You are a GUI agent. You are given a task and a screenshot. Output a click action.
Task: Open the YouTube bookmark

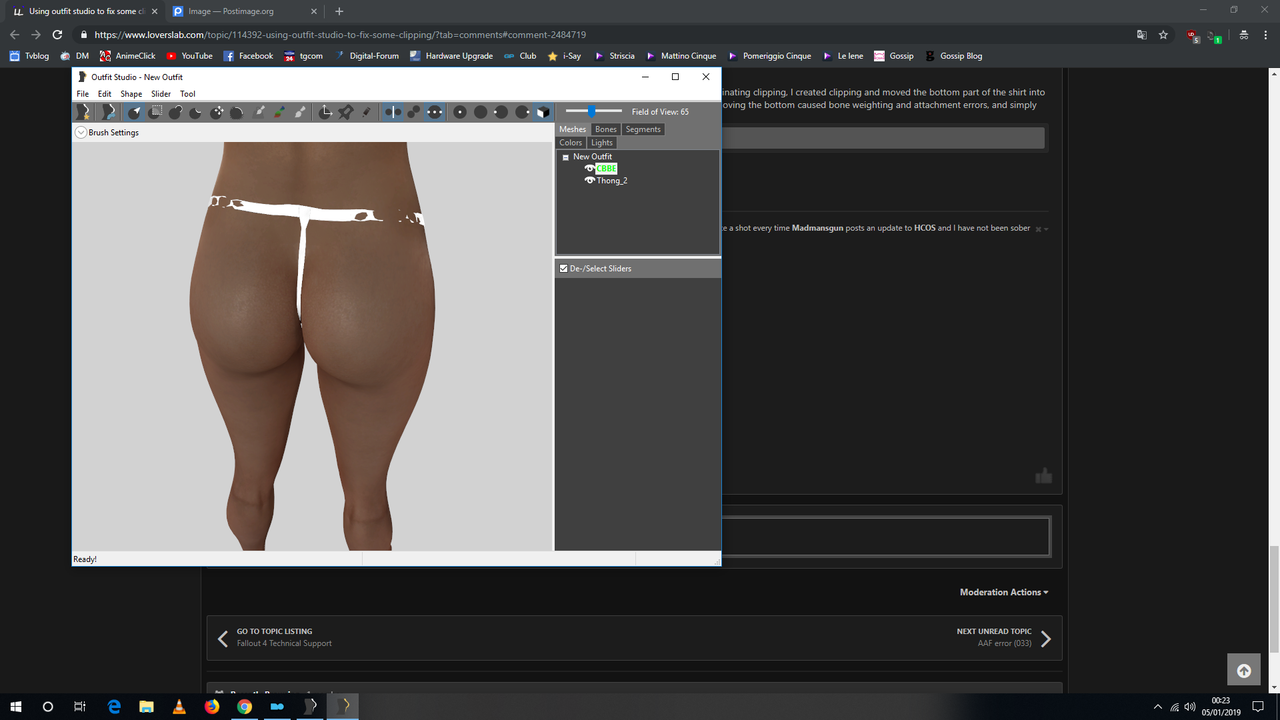(x=189, y=56)
